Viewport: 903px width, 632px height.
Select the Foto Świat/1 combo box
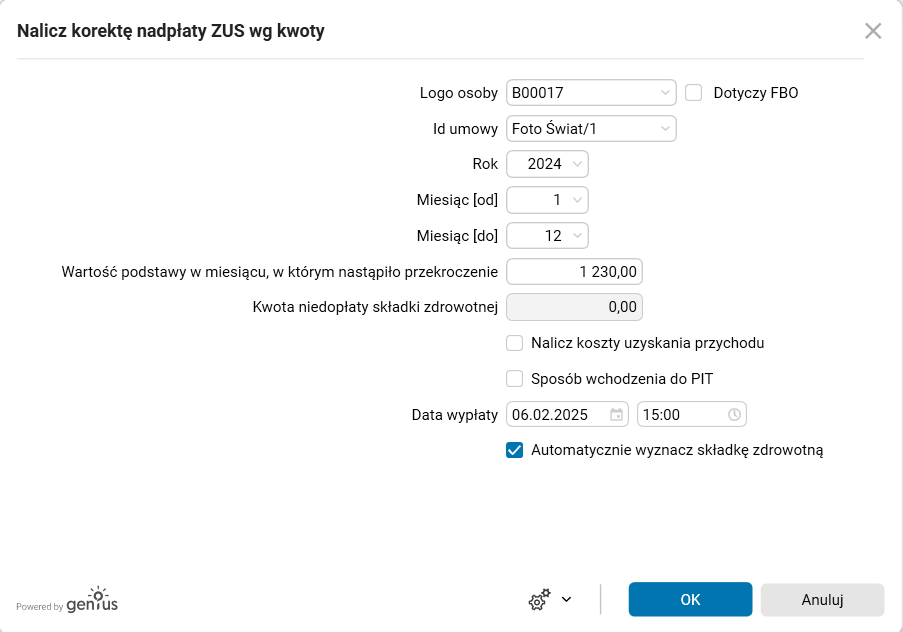pos(590,128)
